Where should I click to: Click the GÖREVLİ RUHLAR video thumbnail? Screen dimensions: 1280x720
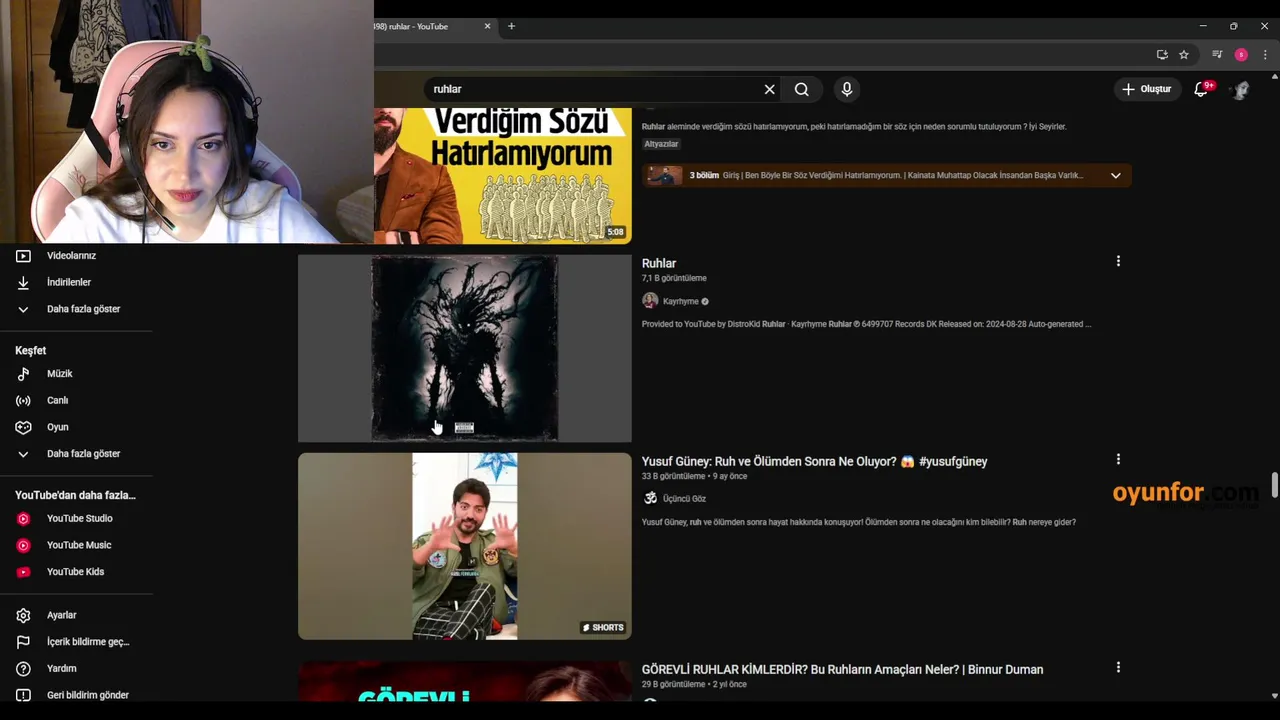(x=465, y=681)
